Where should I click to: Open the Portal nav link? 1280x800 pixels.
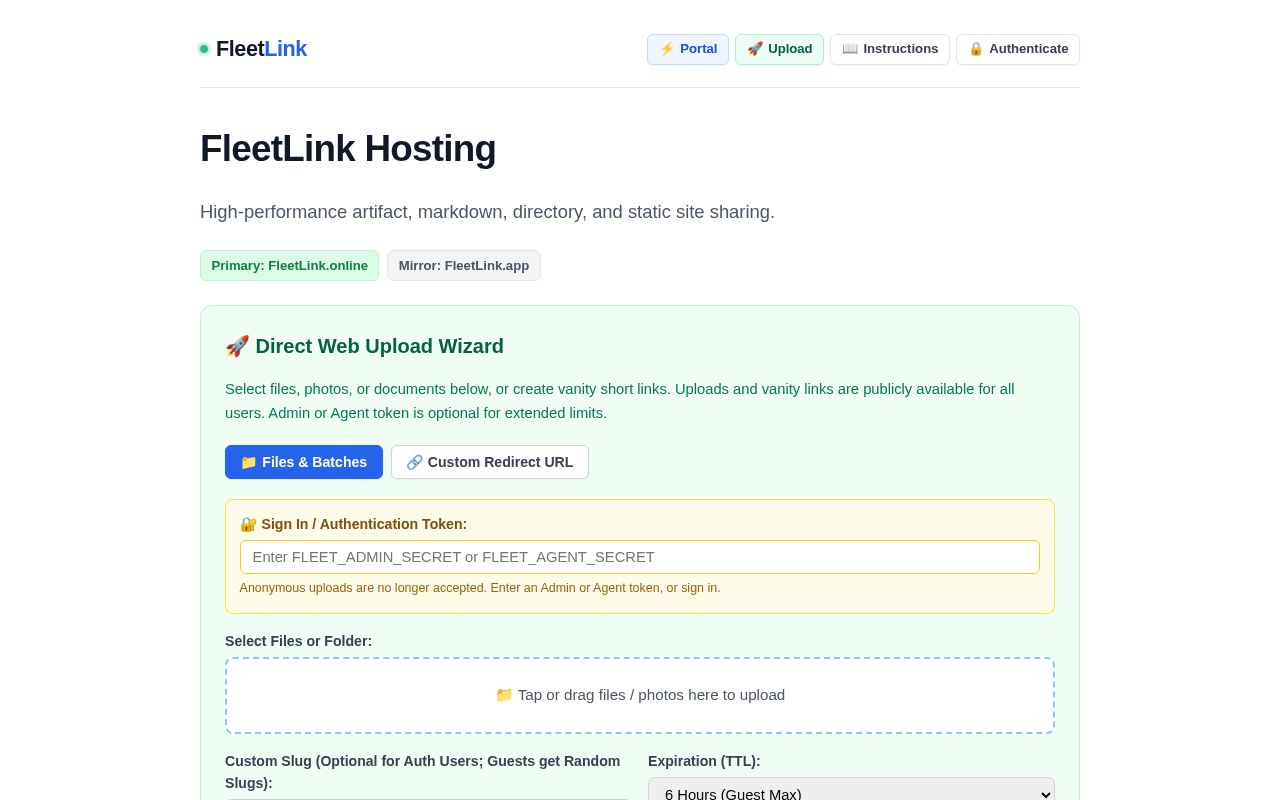coord(688,49)
